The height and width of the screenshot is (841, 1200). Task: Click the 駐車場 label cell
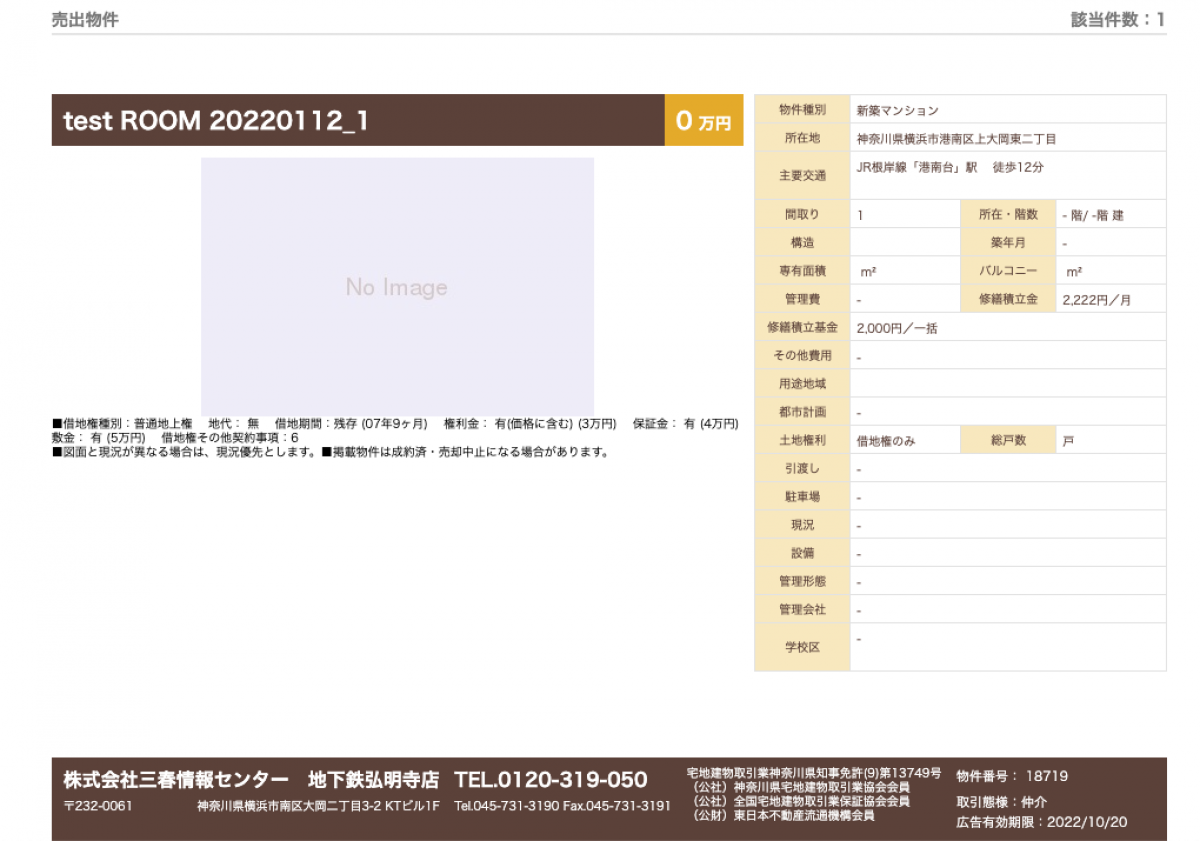pyautogui.click(x=802, y=496)
